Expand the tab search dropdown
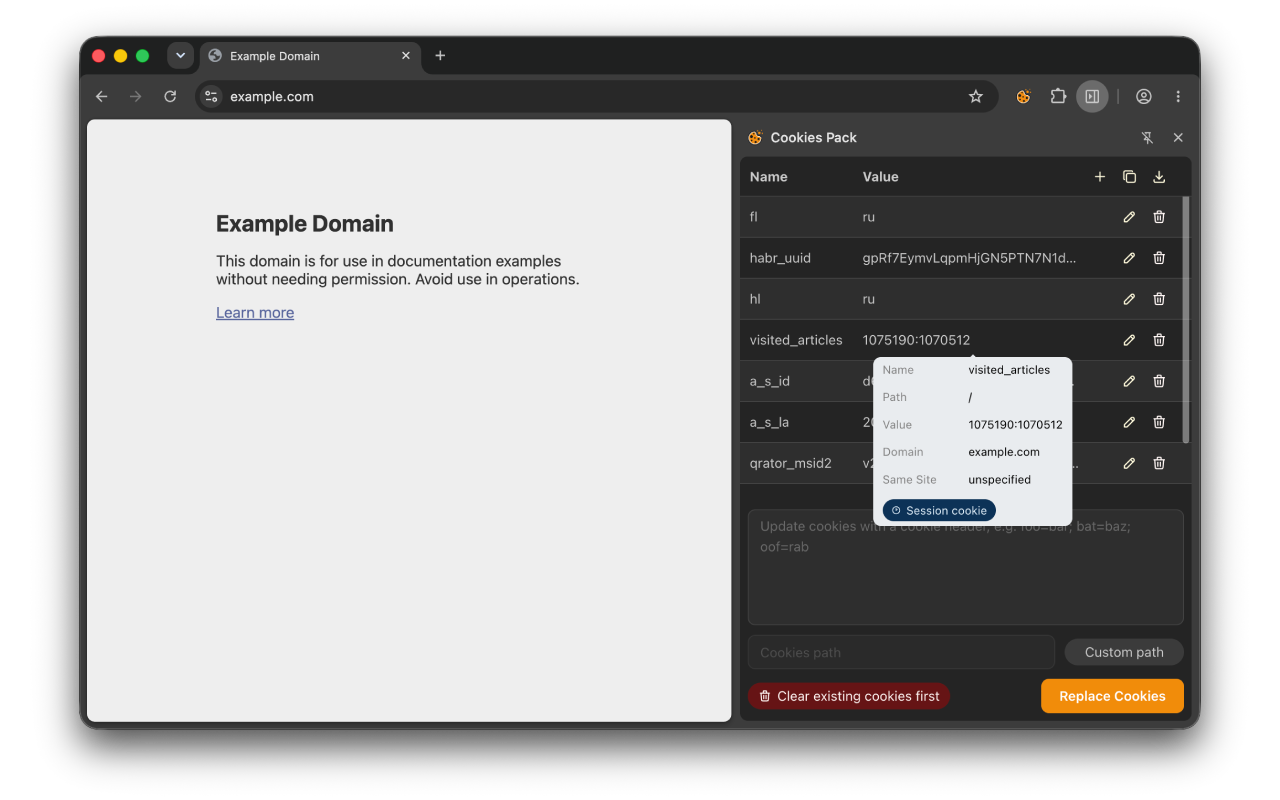The width and height of the screenshot is (1280, 800). (180, 56)
